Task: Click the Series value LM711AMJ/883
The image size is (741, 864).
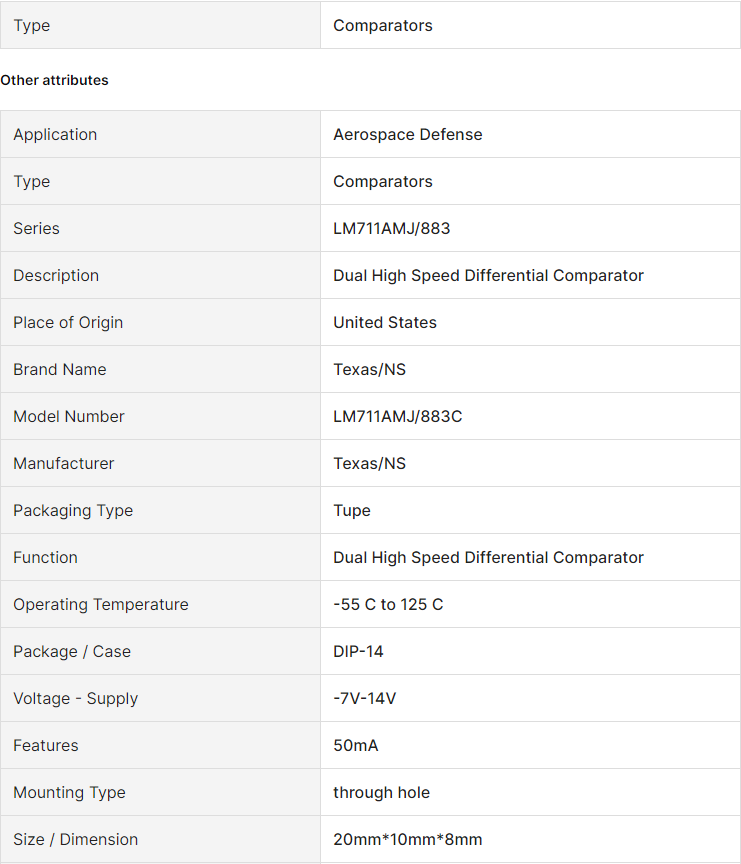Action: tap(392, 228)
